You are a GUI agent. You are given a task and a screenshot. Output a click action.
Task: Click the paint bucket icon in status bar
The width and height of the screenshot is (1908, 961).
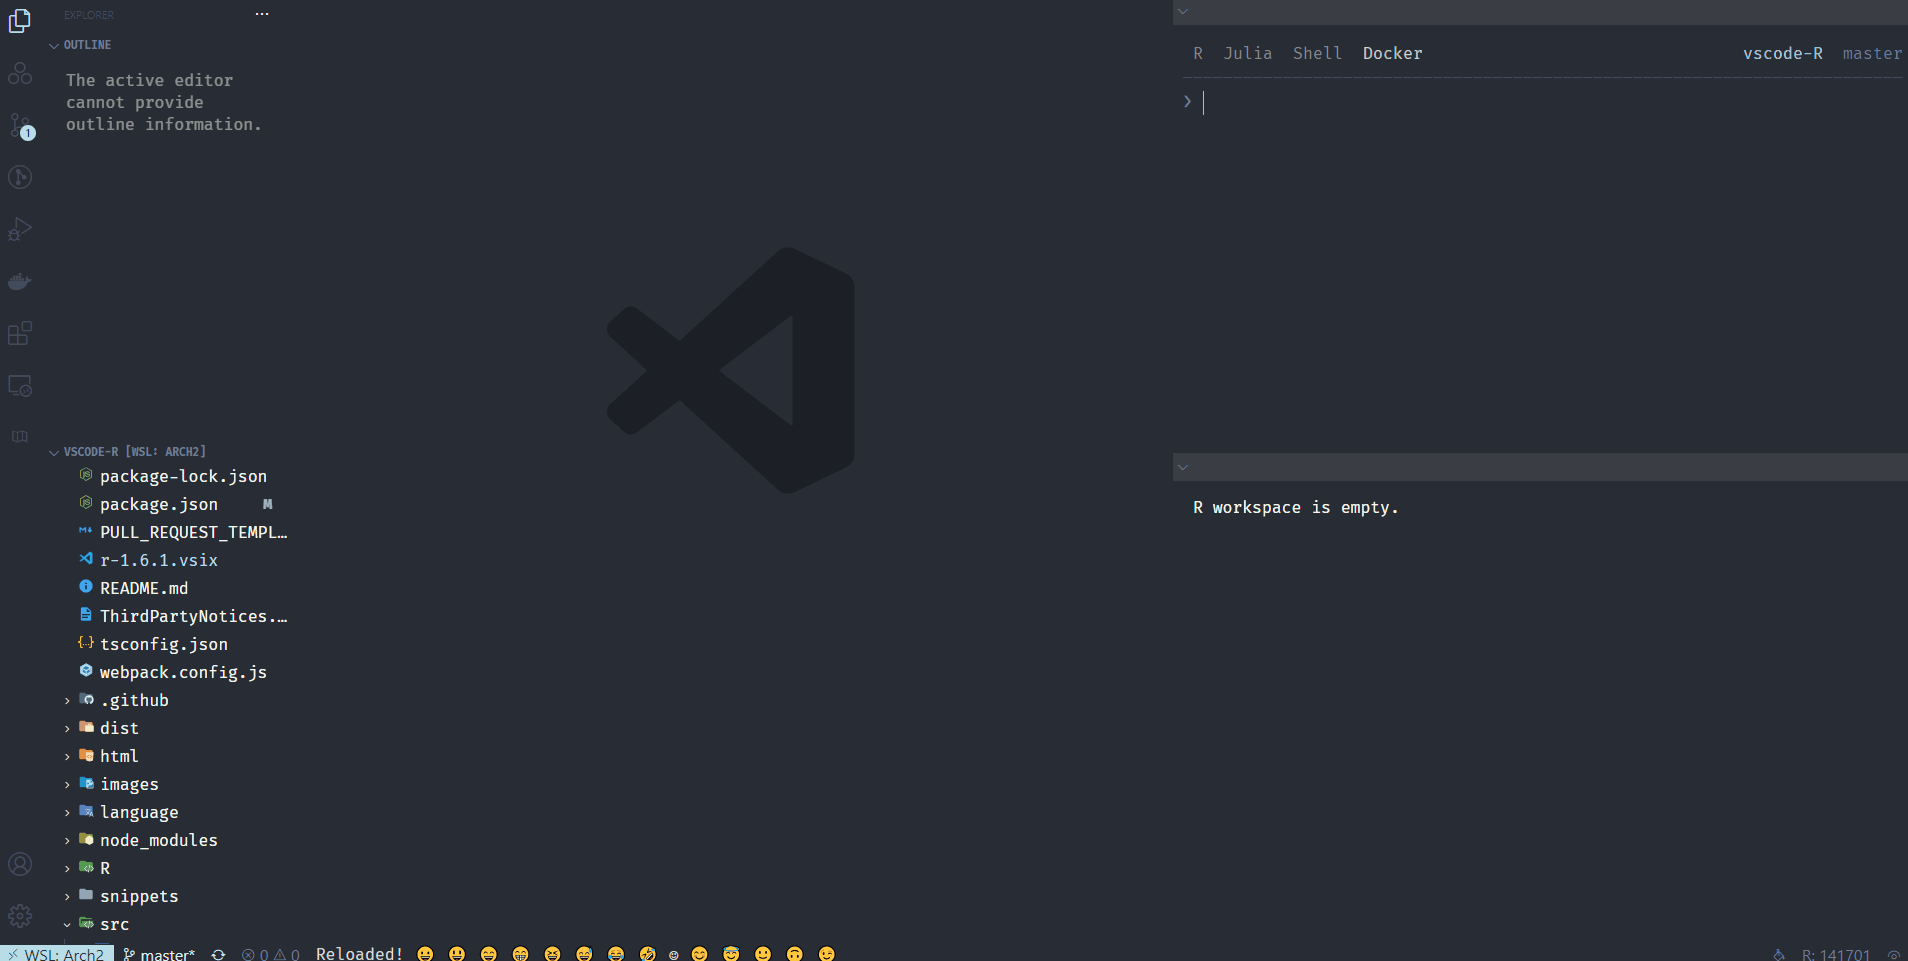click(1779, 955)
